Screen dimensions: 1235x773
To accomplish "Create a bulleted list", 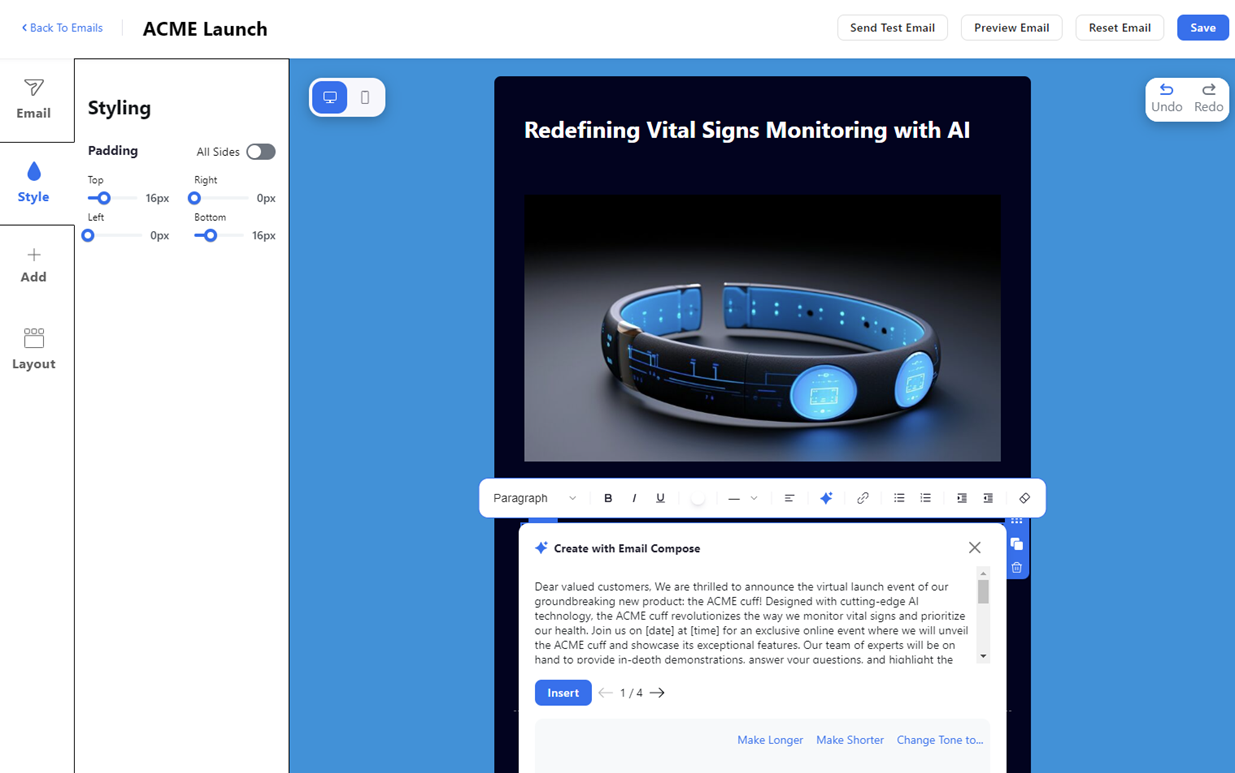I will [x=899, y=498].
